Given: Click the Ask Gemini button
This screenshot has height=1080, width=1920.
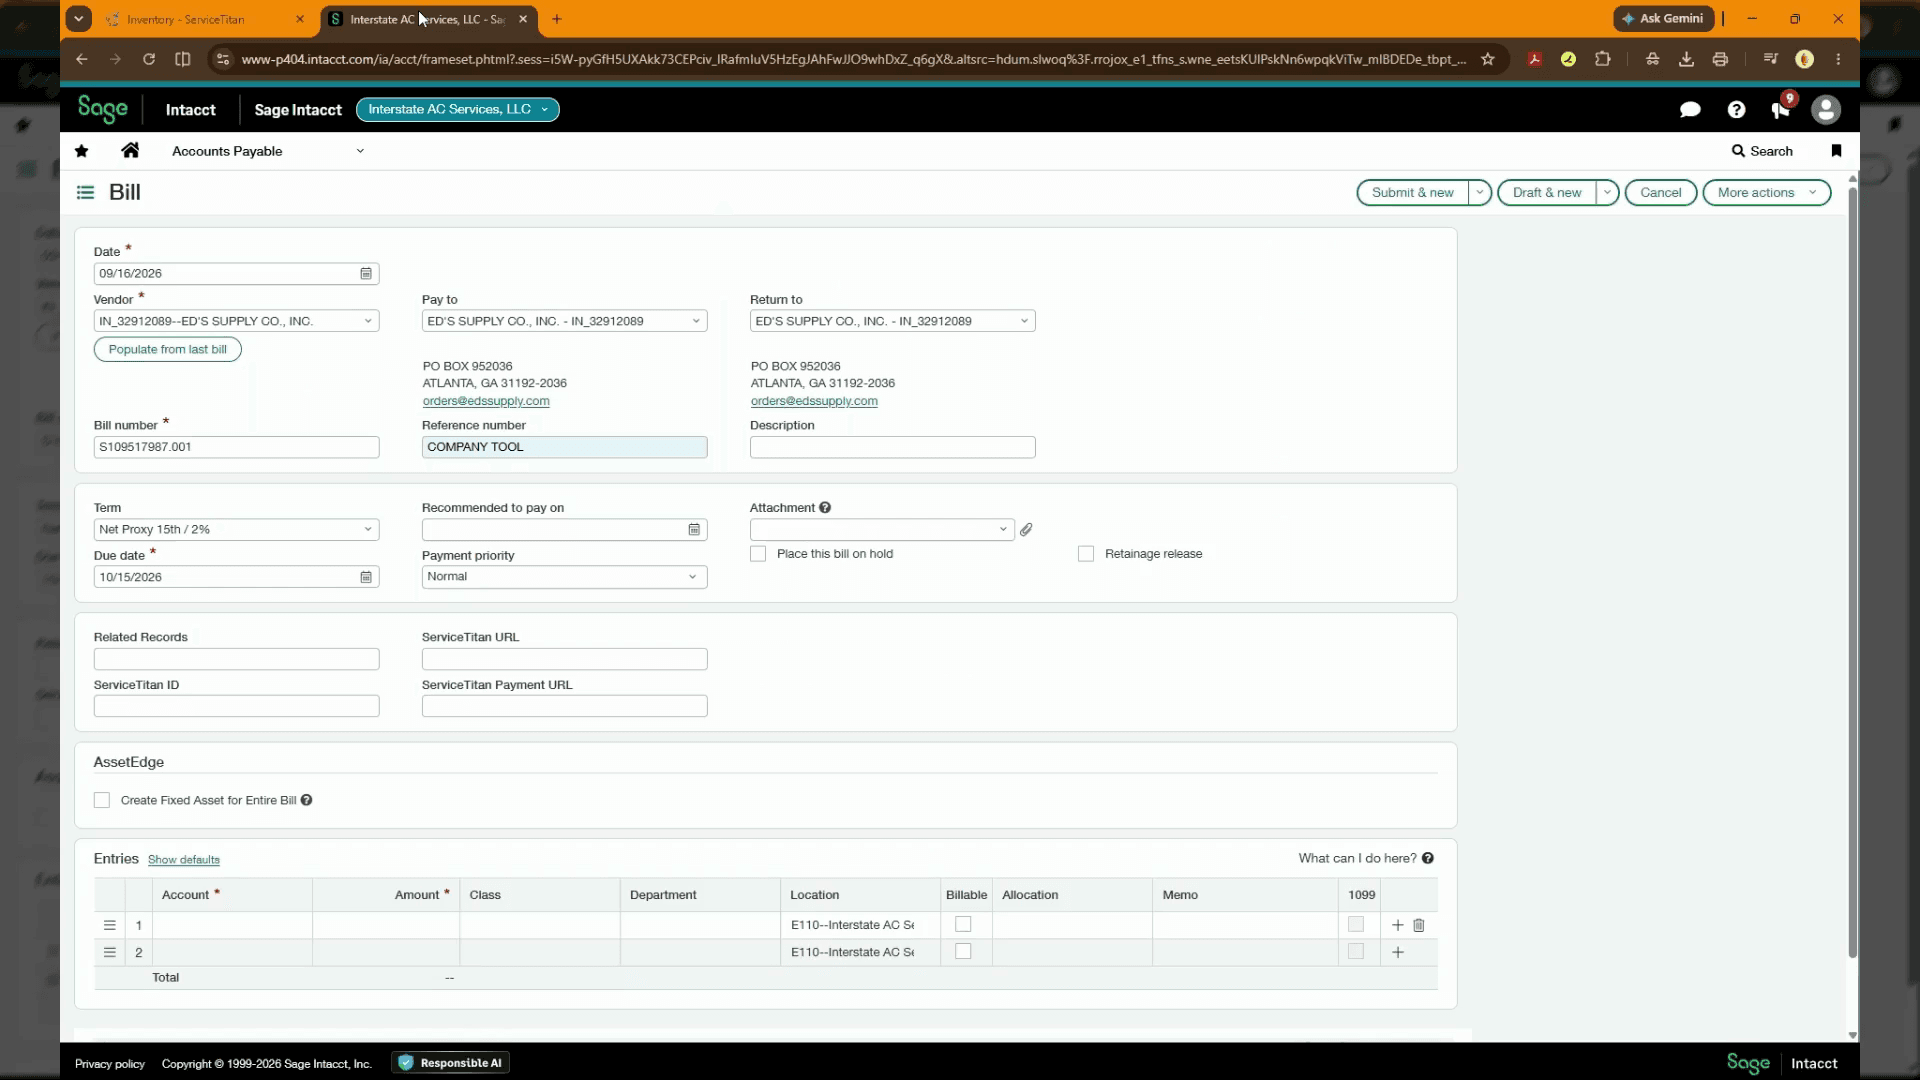Looking at the screenshot, I should pyautogui.click(x=1663, y=19).
